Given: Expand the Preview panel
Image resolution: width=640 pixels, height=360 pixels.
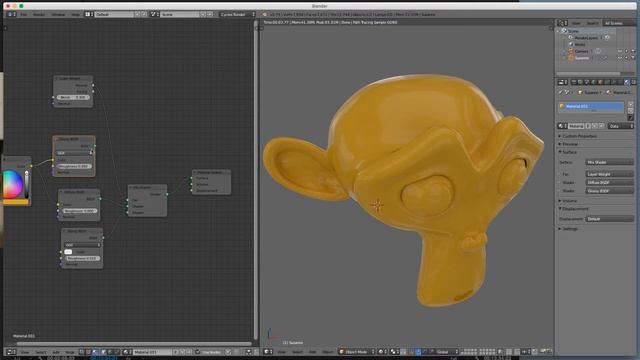Looking at the screenshot, I should click(570, 144).
